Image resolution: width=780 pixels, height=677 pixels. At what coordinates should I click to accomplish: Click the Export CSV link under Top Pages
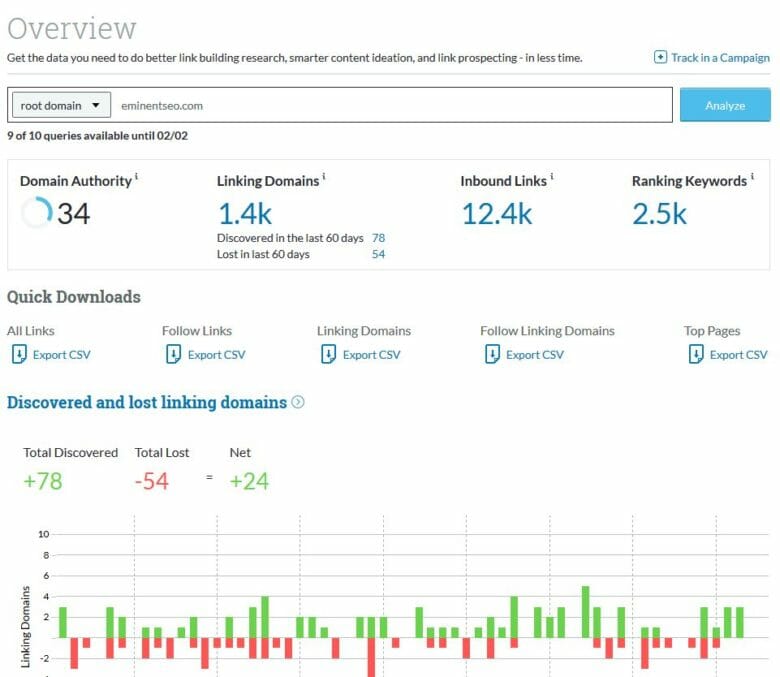click(x=738, y=354)
